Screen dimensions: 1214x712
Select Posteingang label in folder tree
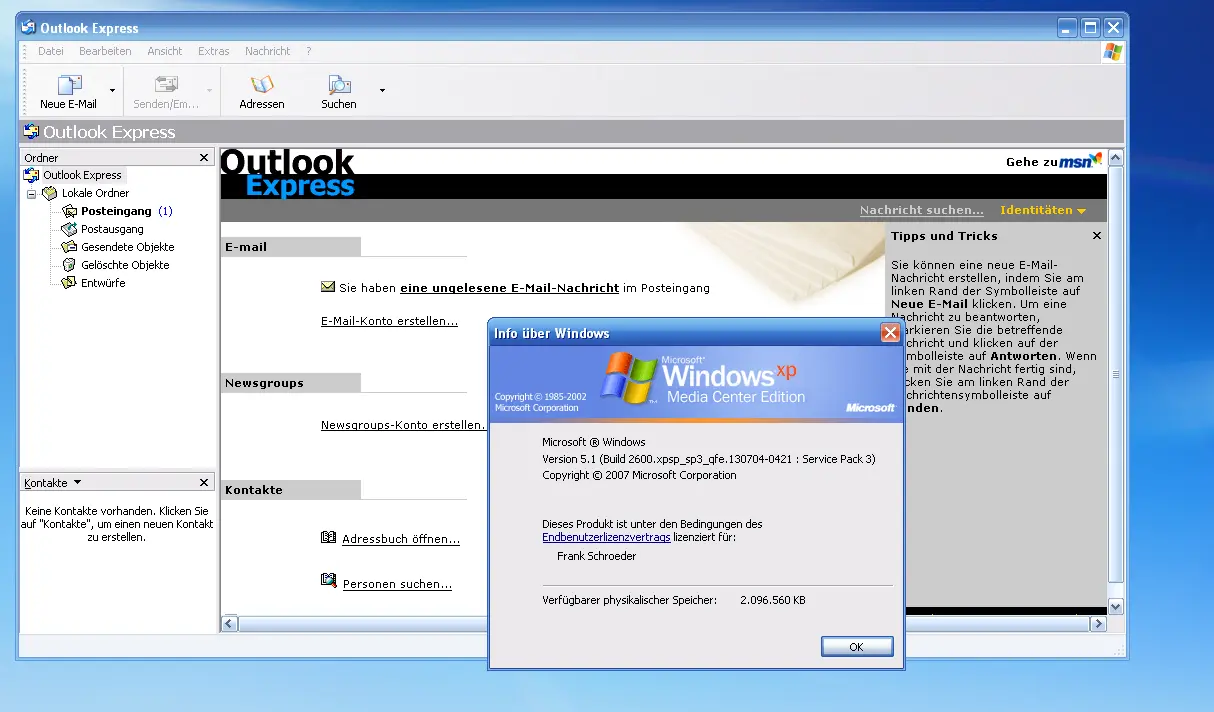(117, 211)
